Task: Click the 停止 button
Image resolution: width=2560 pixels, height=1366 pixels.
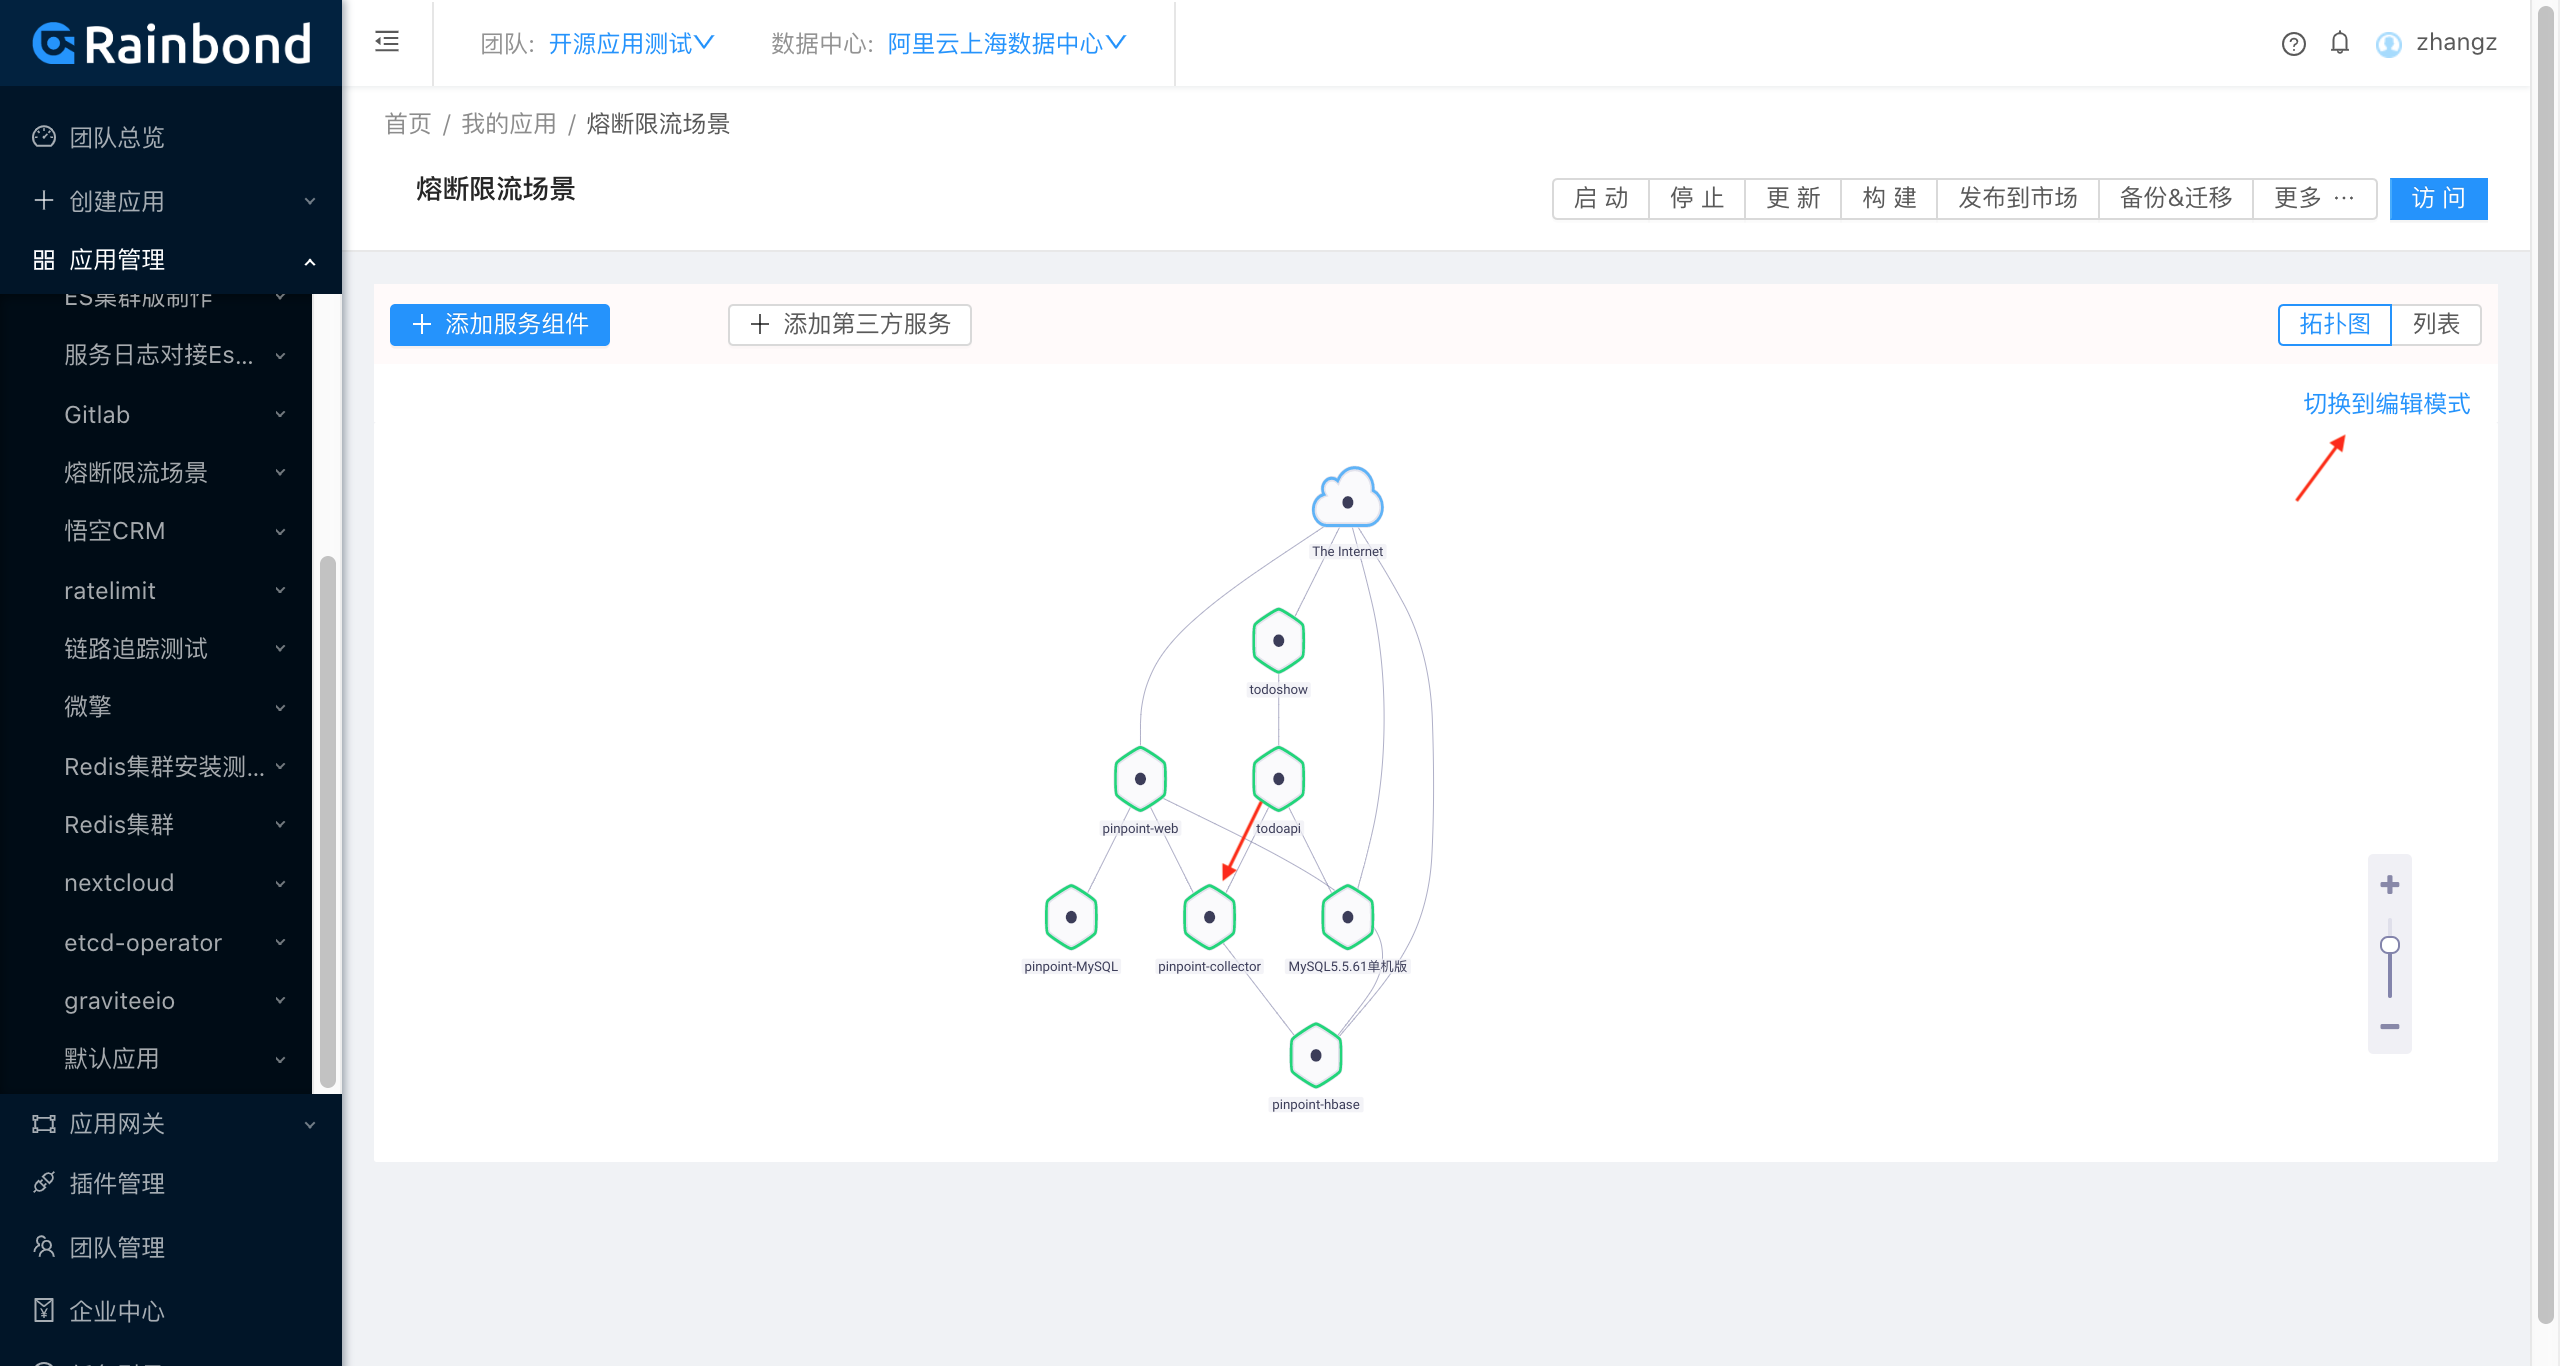Action: pos(1697,198)
